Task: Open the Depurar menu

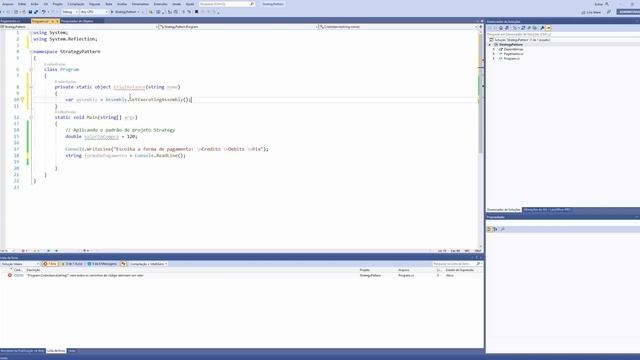Action: 95,4
